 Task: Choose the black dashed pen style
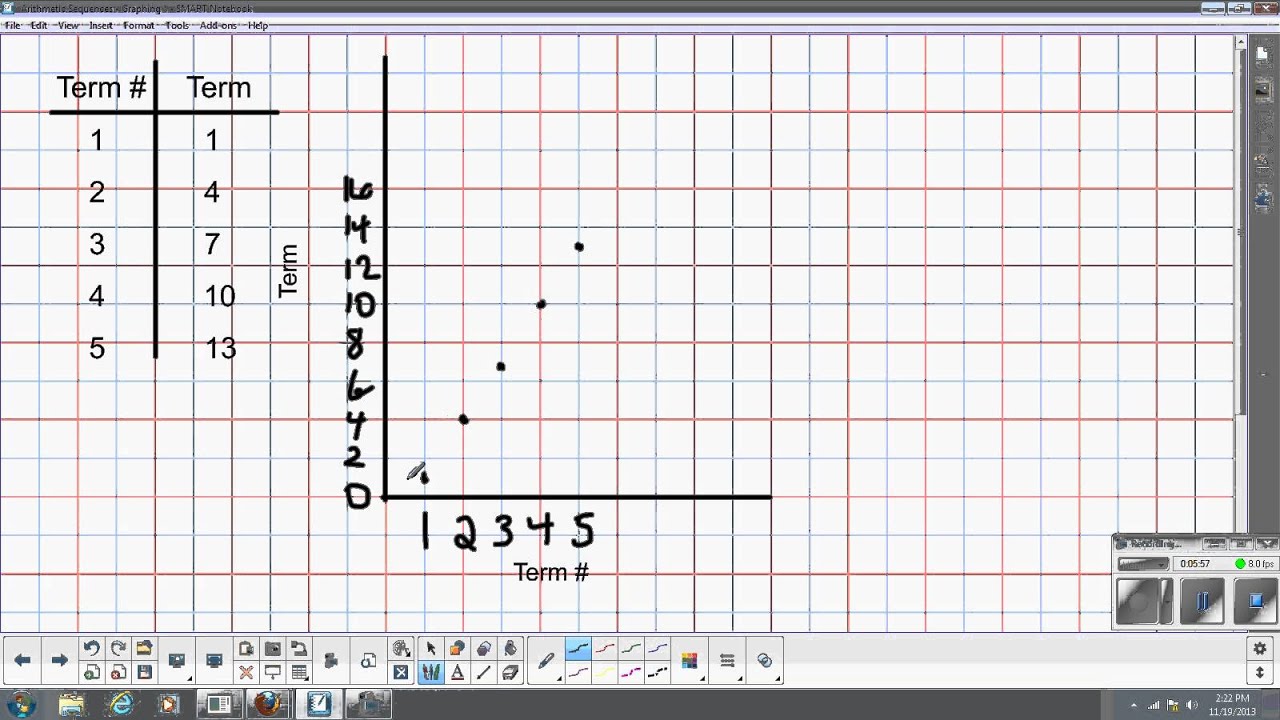coord(657,672)
